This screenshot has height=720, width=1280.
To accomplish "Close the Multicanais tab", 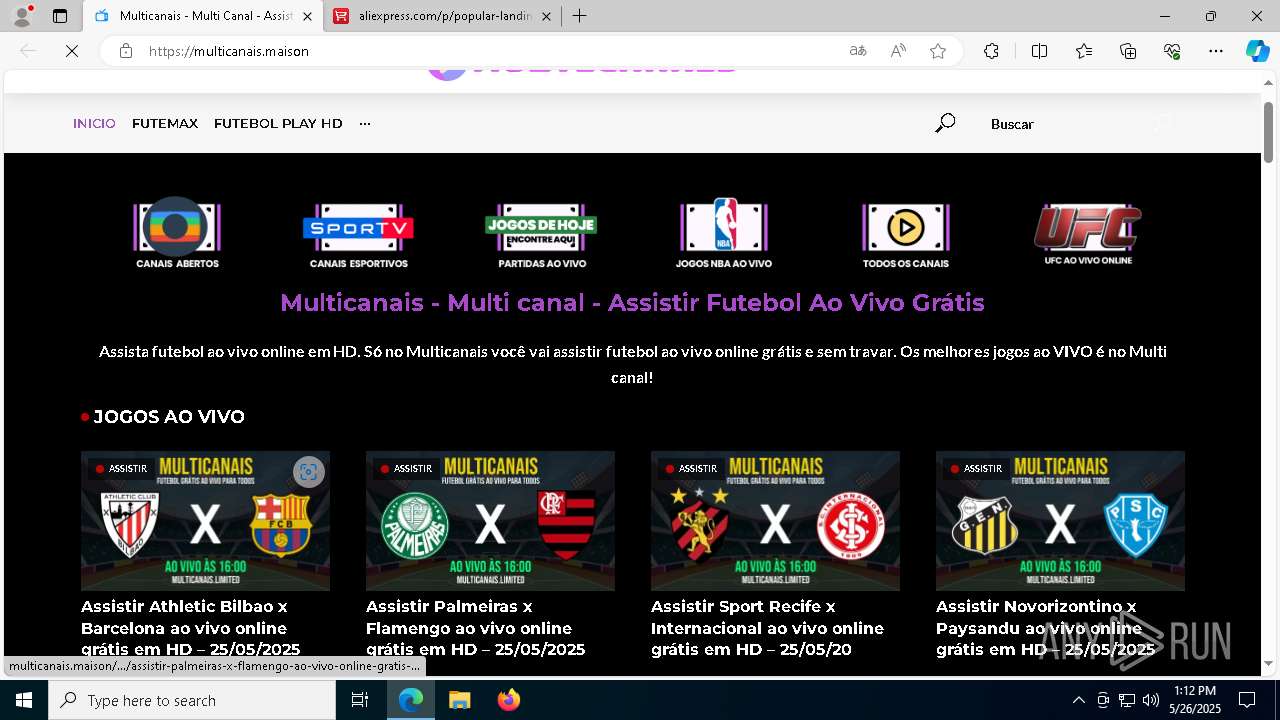I will click(x=307, y=16).
